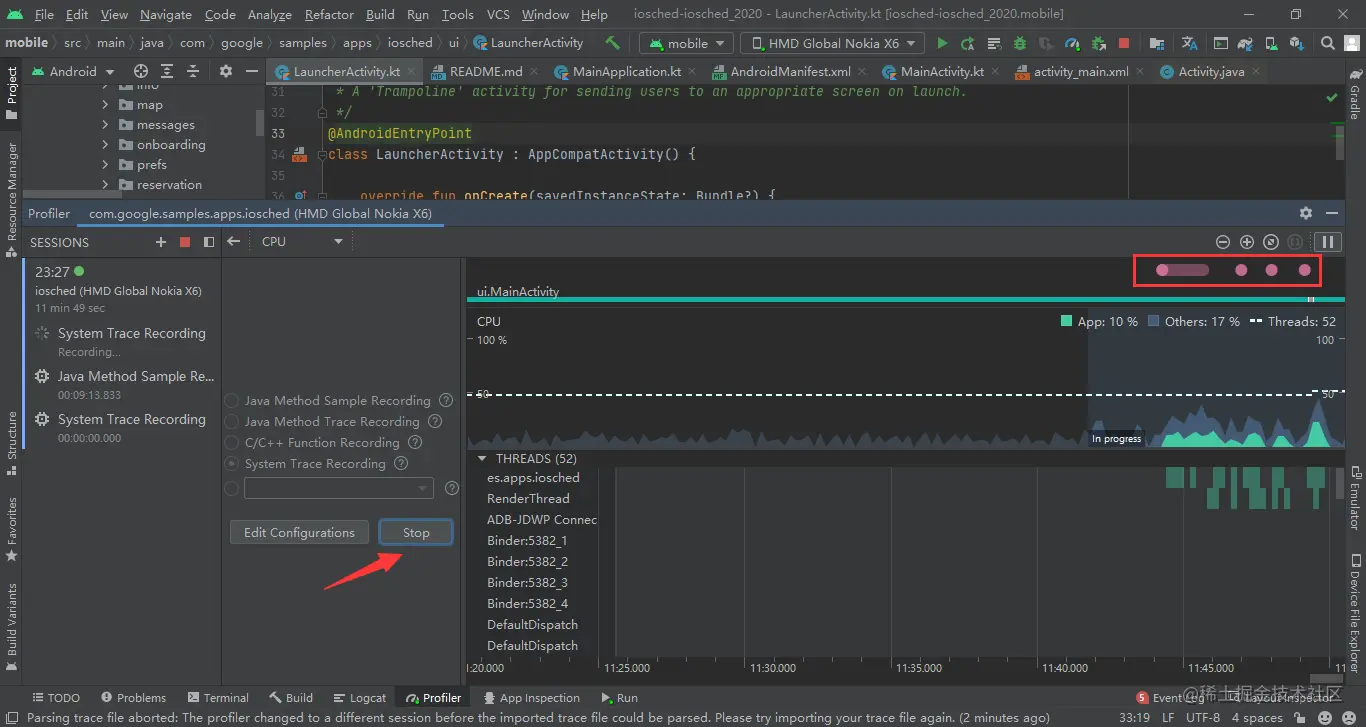The height and width of the screenshot is (727, 1366).
Task: Click help icon beside System Trace Recording option
Action: [401, 463]
